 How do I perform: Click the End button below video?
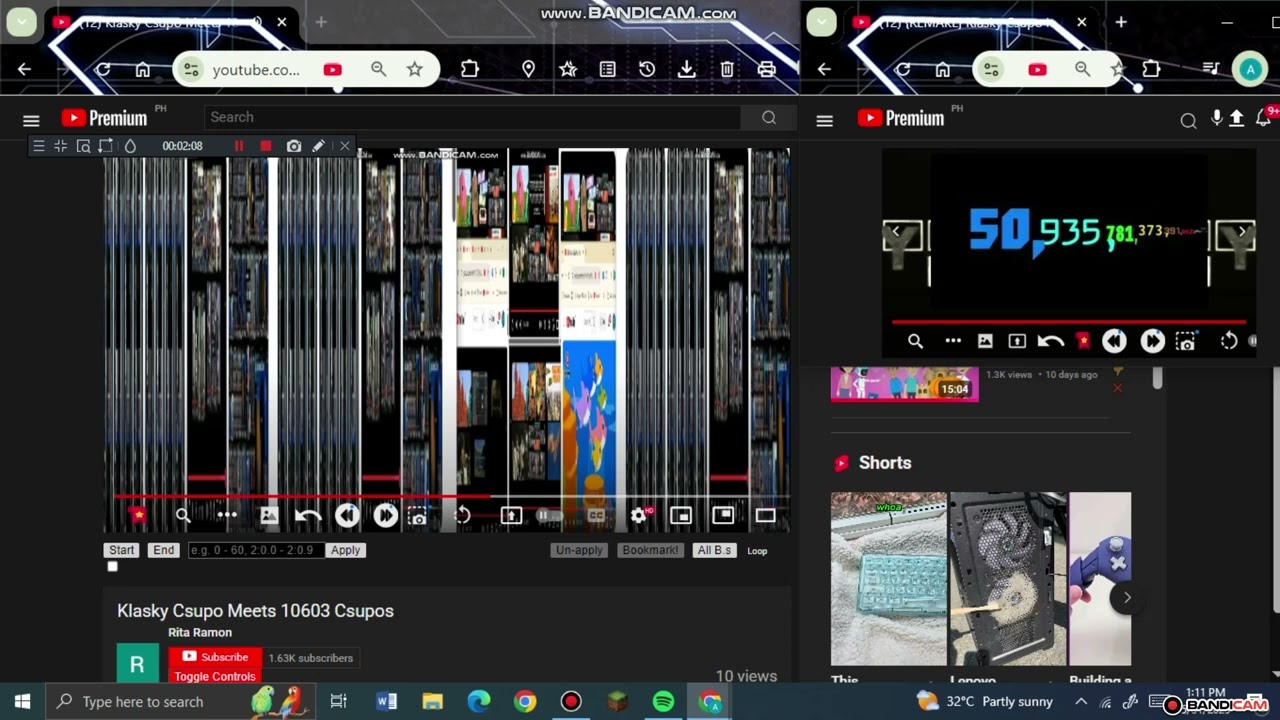[x=164, y=550]
